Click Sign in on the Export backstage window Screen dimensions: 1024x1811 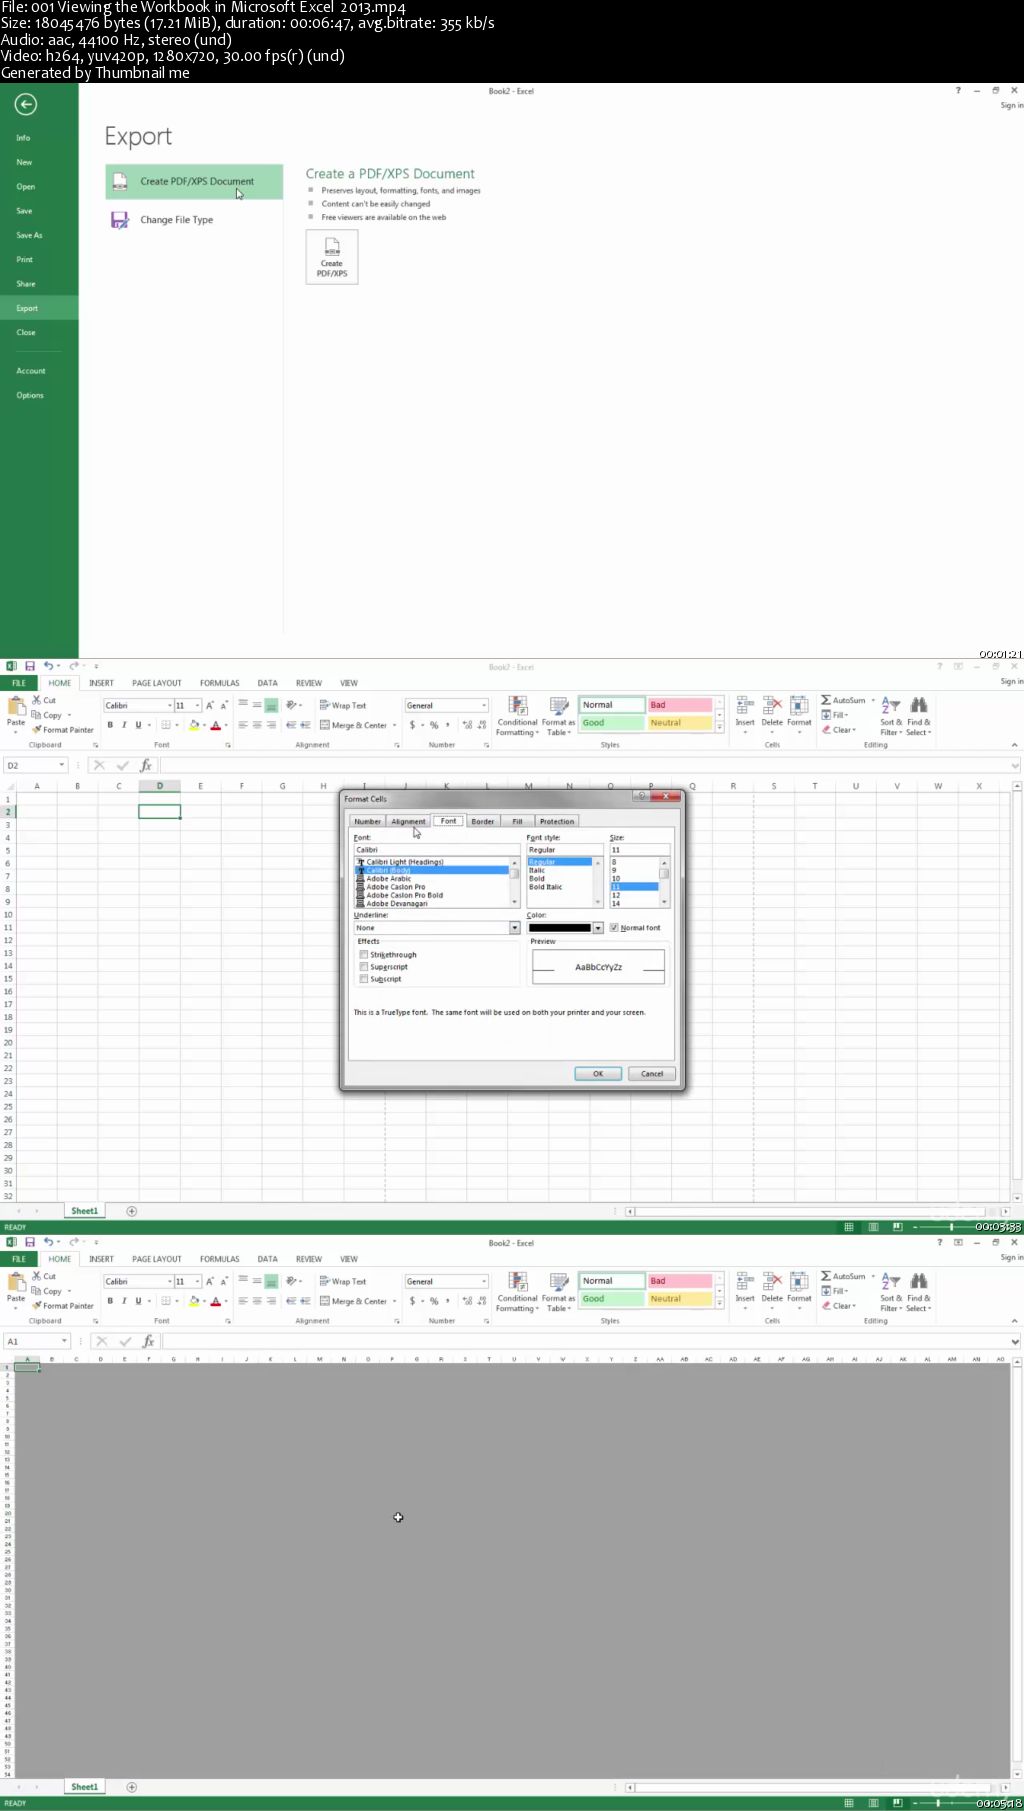[1011, 105]
